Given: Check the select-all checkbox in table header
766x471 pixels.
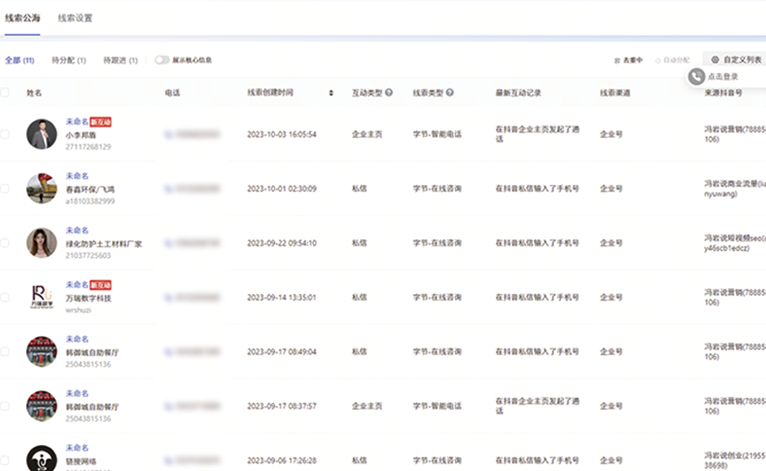Looking at the screenshot, I should [x=5, y=93].
